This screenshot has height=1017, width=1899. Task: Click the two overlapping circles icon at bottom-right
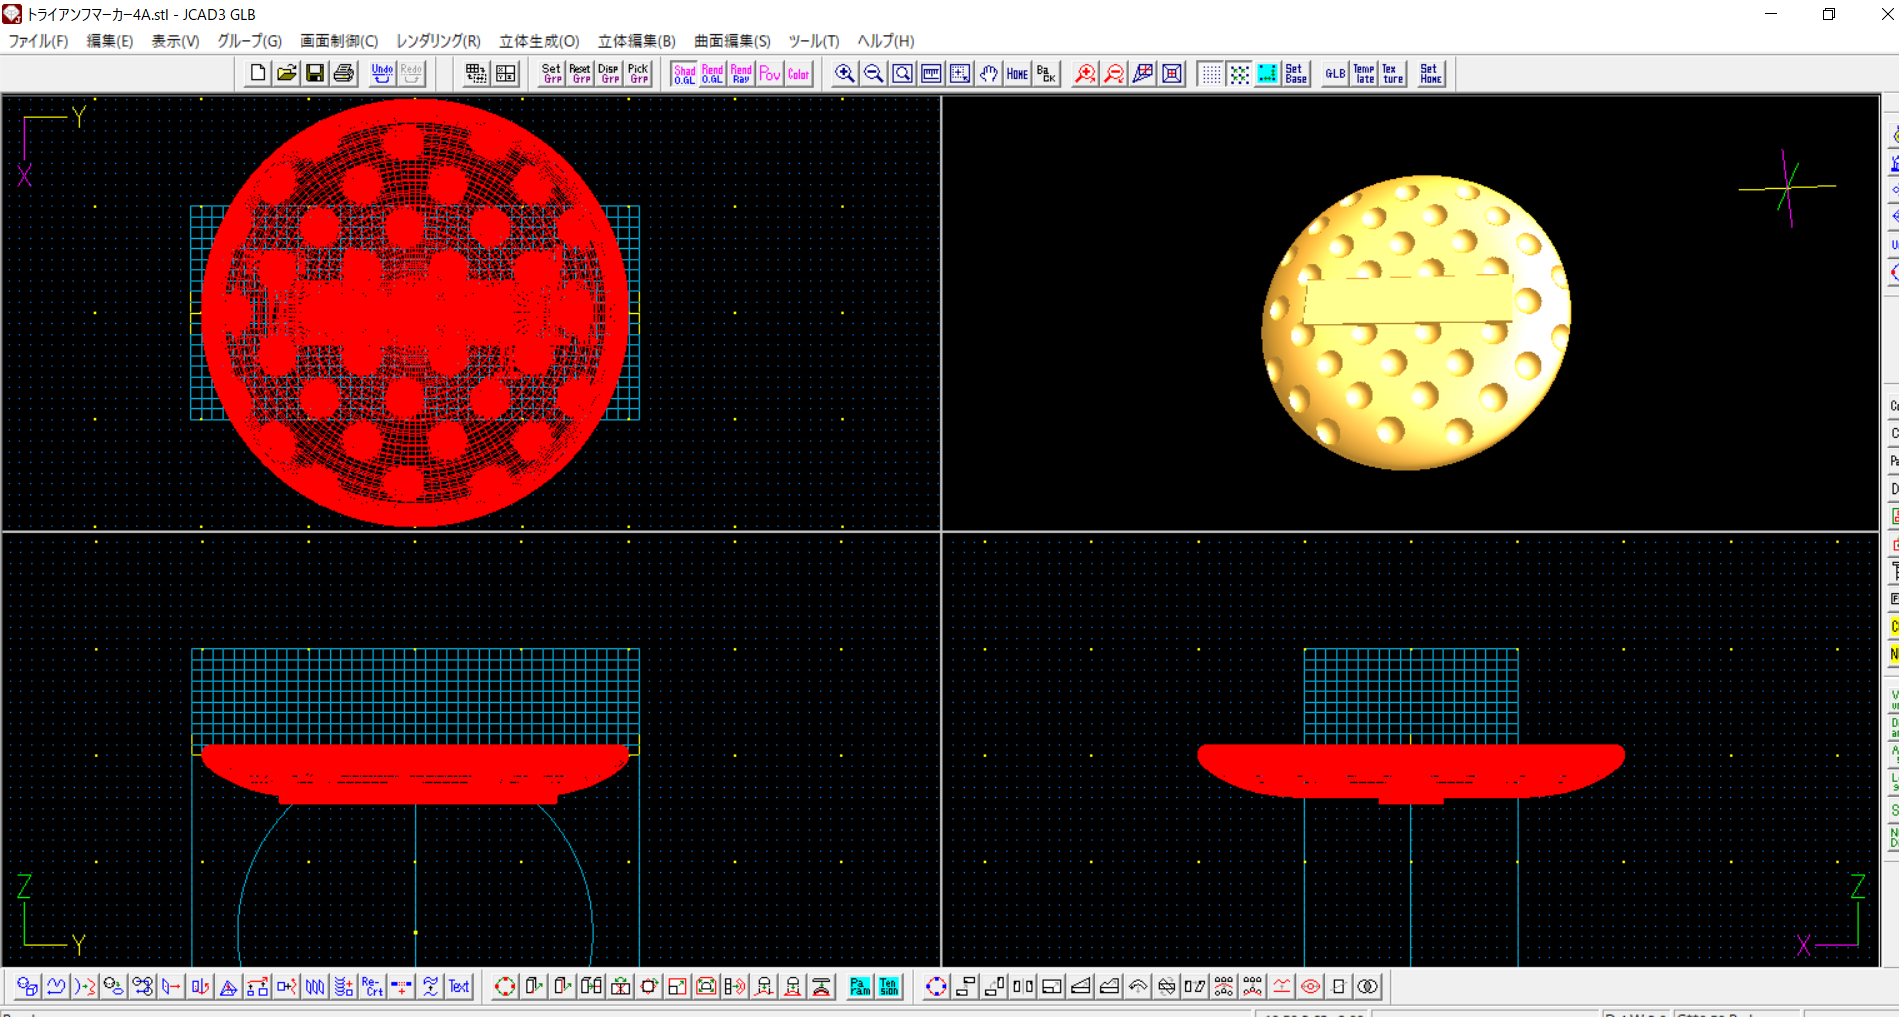coord(1368,987)
